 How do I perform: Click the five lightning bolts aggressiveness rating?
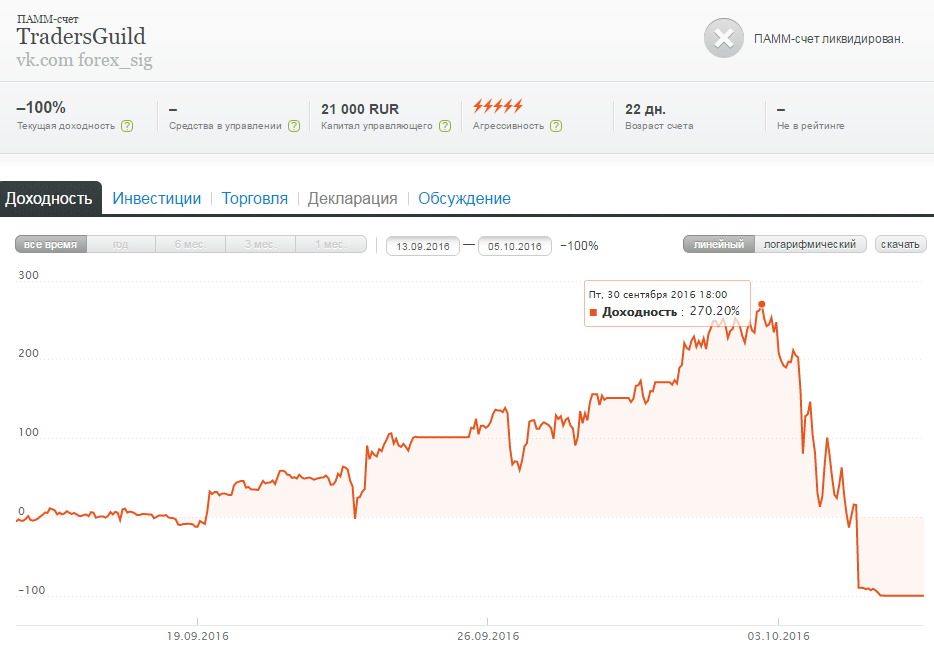point(497,107)
